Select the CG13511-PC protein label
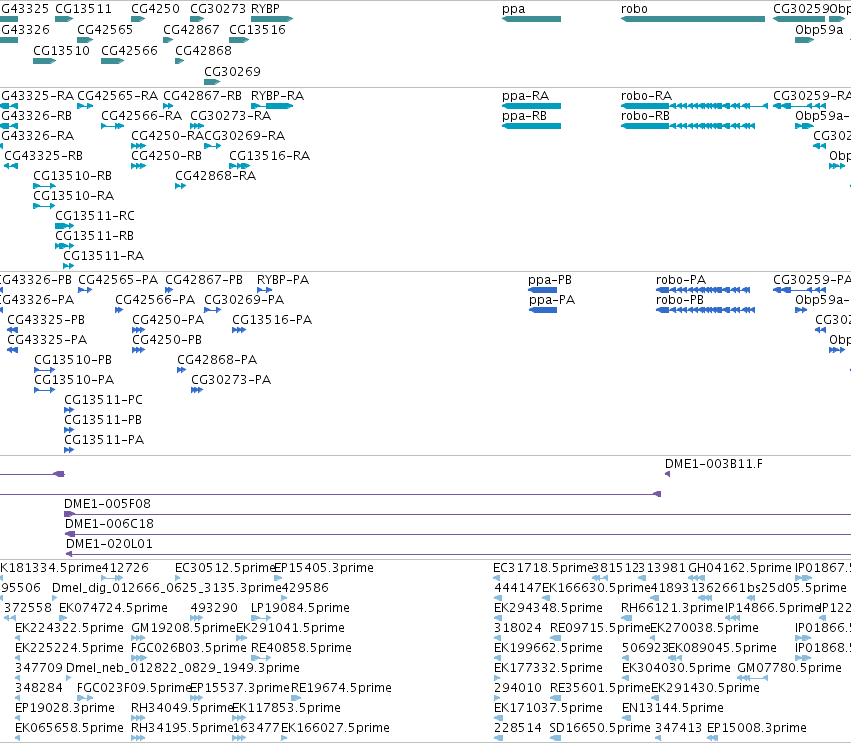851x743 pixels. 104,401
